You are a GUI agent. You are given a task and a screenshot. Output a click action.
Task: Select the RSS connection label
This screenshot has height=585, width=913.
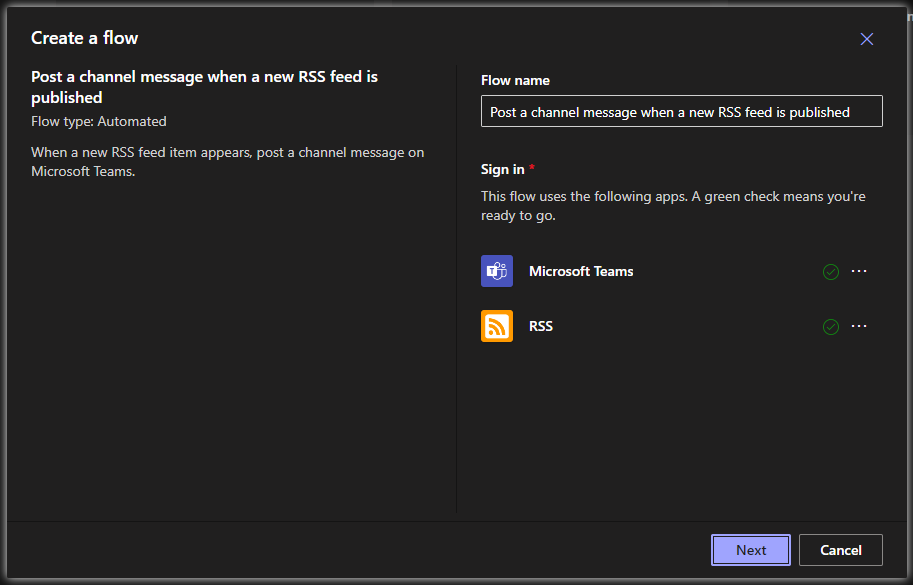(x=540, y=326)
